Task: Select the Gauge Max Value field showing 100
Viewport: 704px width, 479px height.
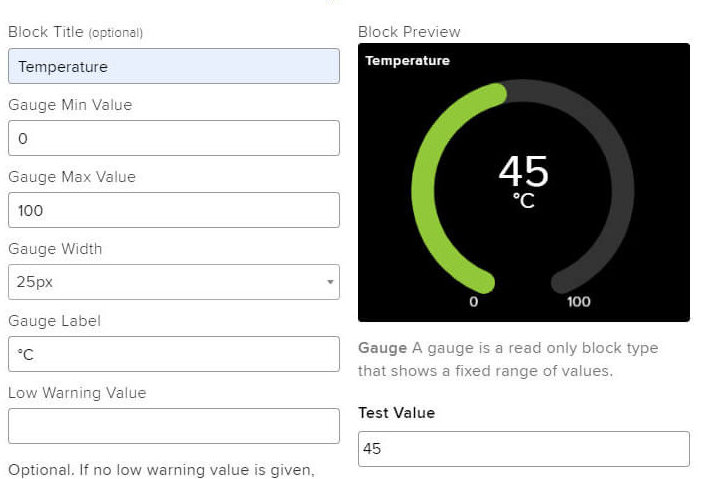Action: (174, 210)
